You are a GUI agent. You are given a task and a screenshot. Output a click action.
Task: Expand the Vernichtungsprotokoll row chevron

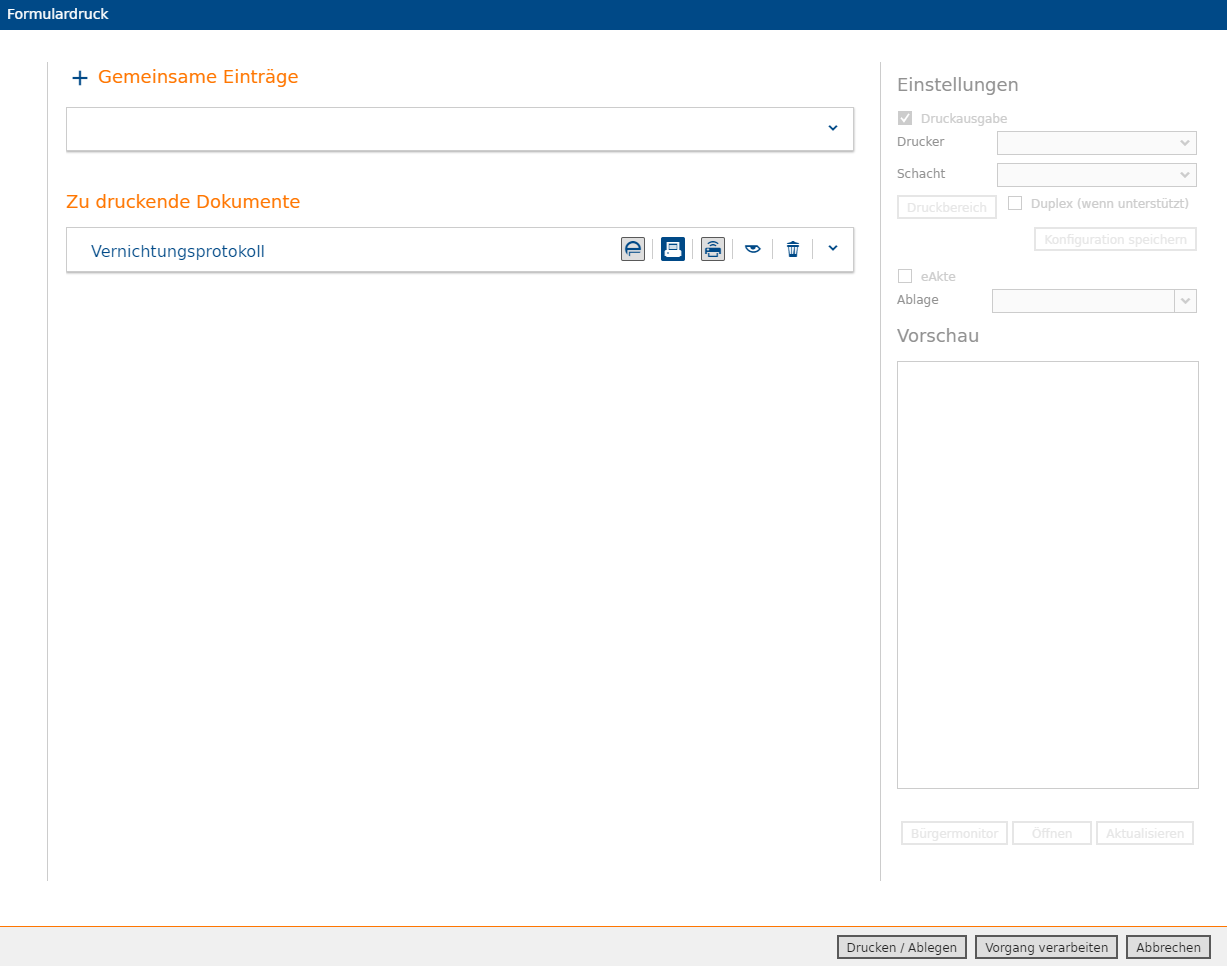click(x=833, y=248)
